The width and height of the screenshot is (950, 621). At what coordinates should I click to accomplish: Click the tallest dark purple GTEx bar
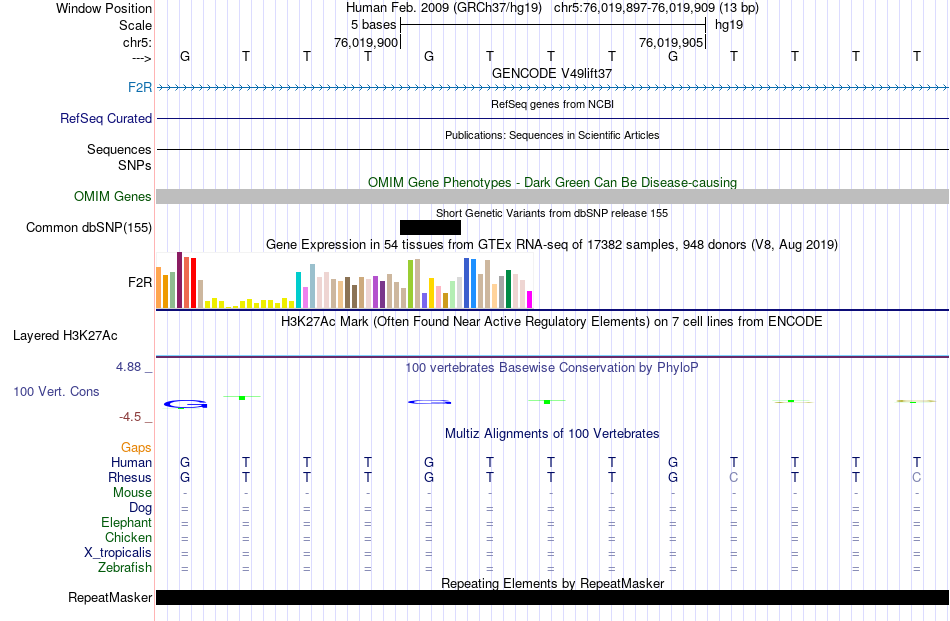point(179,281)
